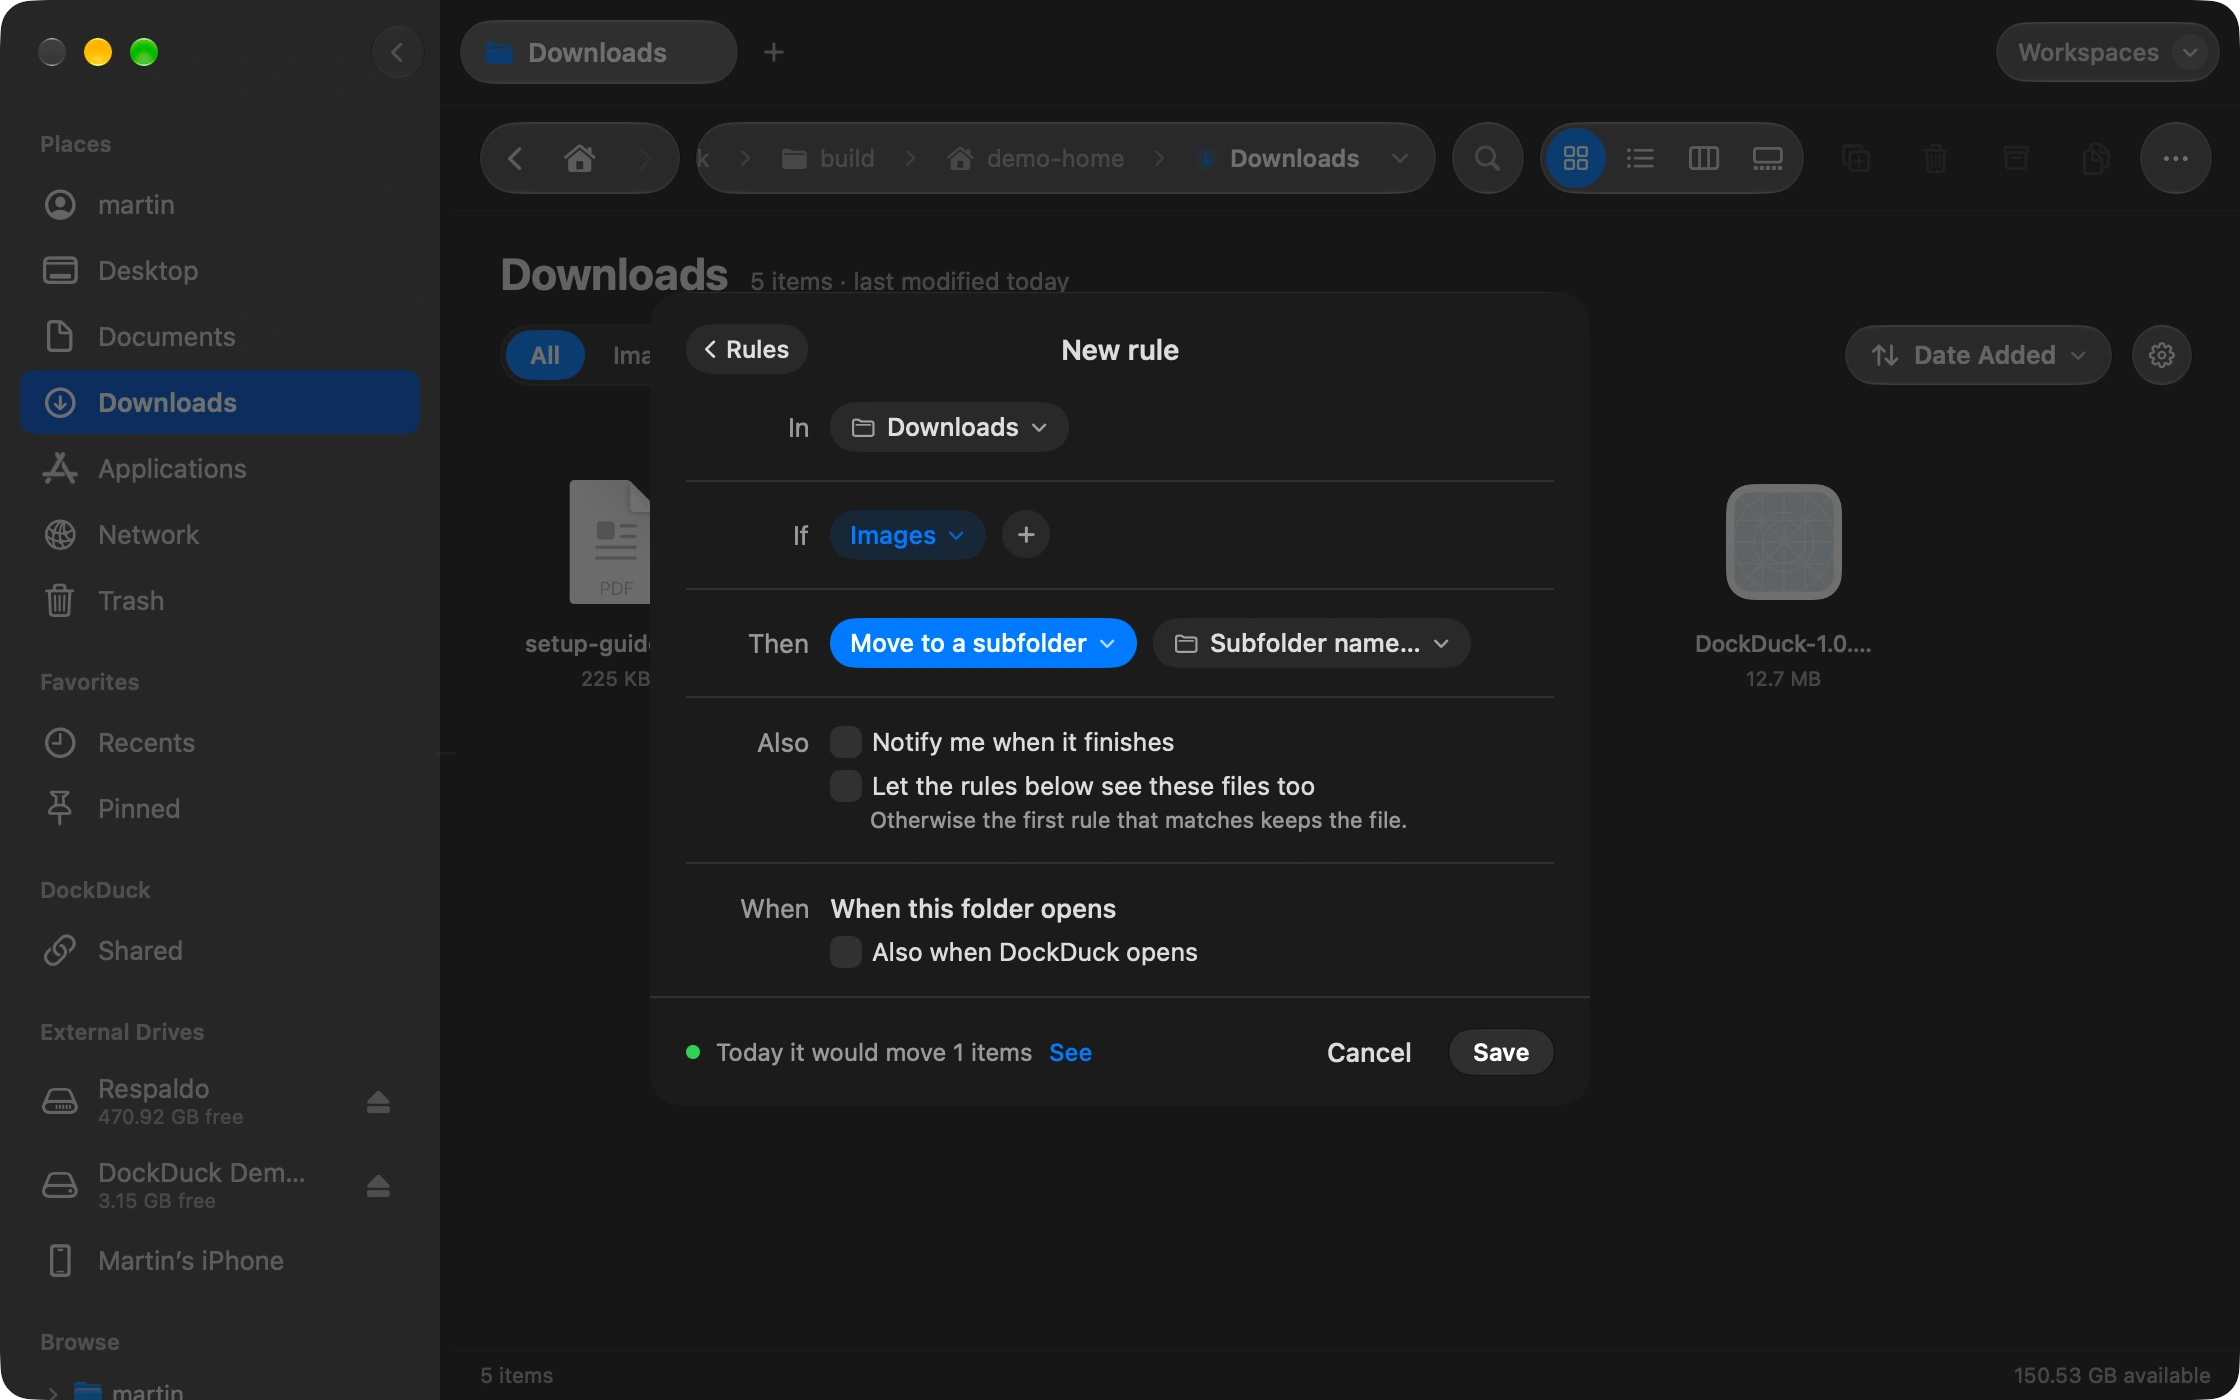Click the copy documents toolbar icon
Screen dimensions: 2240x1400
[x=2096, y=158]
